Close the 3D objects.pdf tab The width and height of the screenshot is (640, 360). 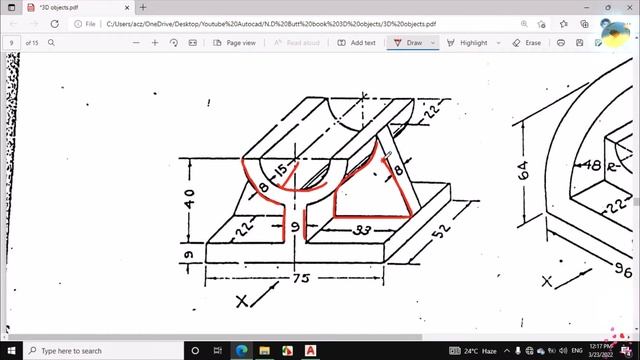127,7
